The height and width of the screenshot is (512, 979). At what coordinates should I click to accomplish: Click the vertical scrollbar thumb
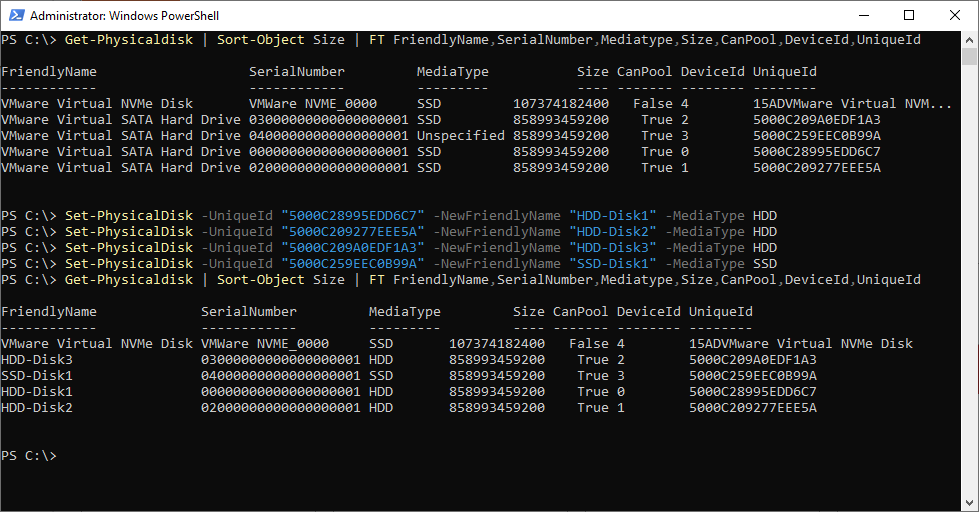coord(969,56)
